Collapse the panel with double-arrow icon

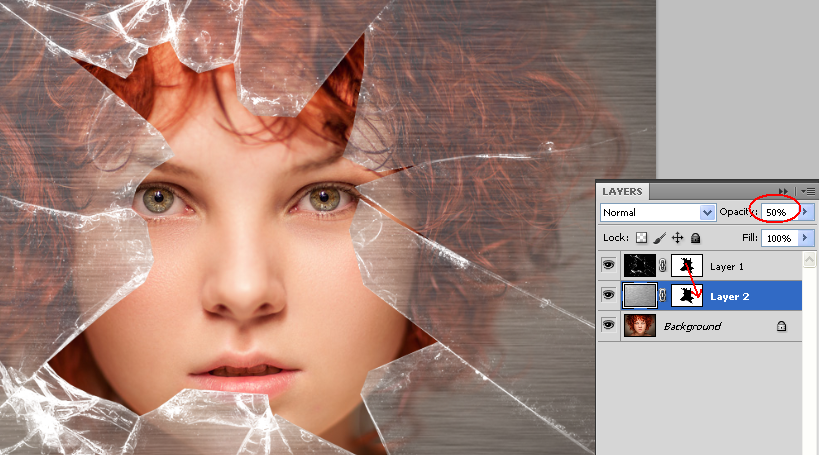coord(783,192)
